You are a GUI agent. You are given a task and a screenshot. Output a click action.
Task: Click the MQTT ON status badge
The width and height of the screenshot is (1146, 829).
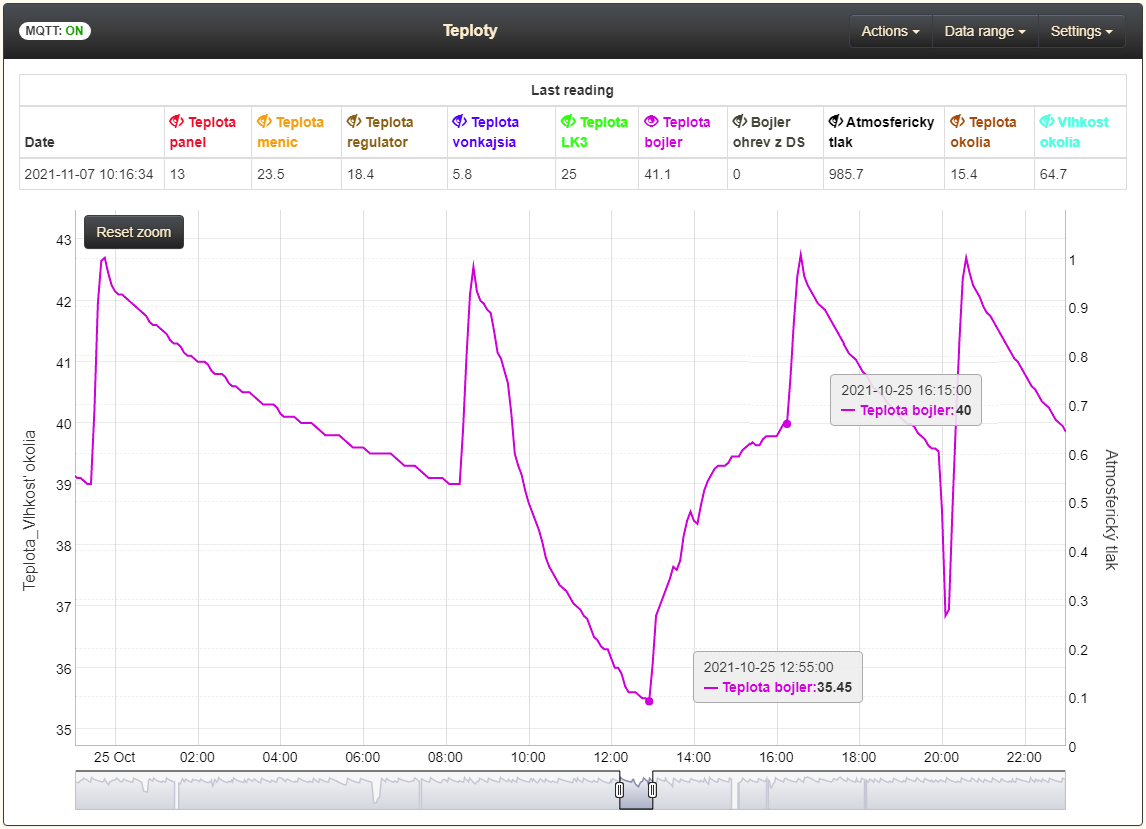(55, 31)
